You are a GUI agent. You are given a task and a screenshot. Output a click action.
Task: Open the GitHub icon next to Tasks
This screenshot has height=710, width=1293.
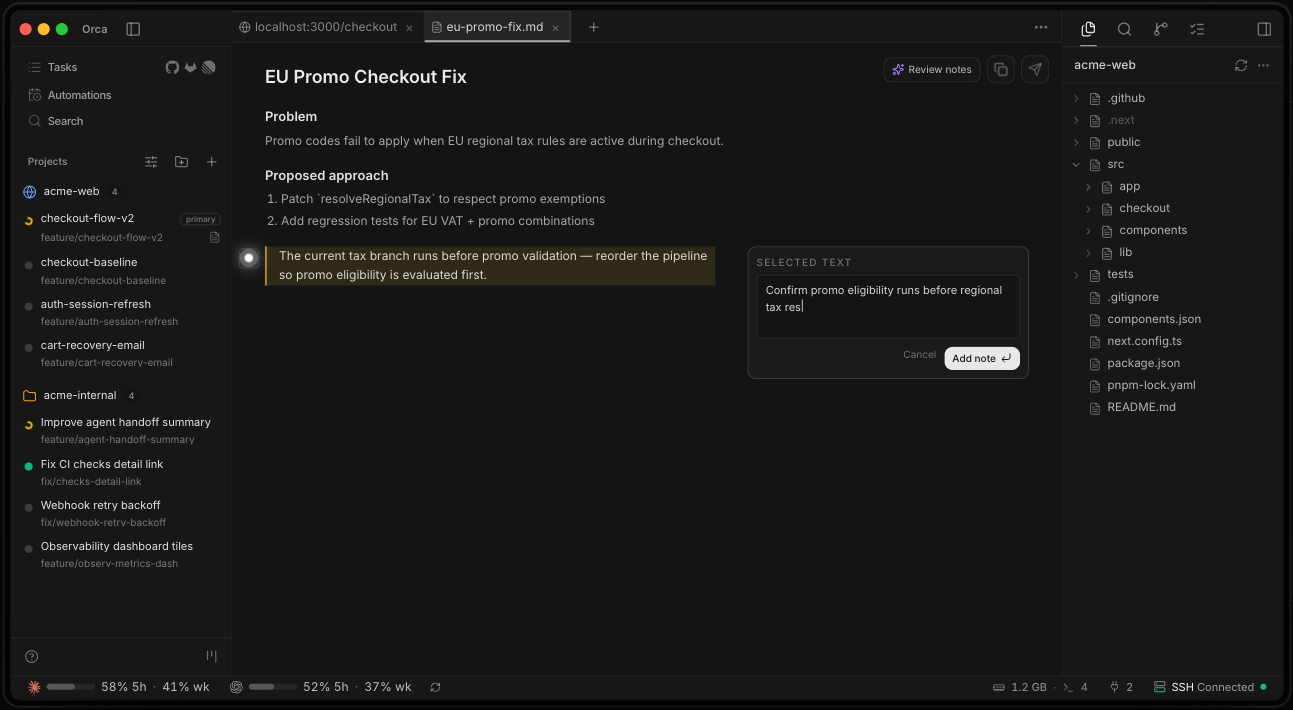pyautogui.click(x=172, y=67)
